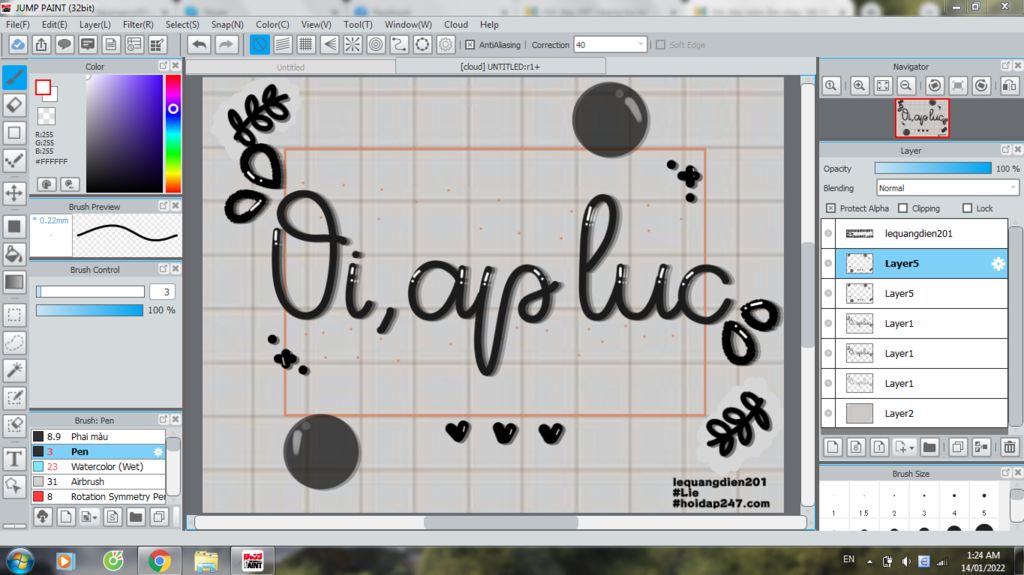Hide the lequangdien201 layer
1024x575 pixels.
point(828,233)
